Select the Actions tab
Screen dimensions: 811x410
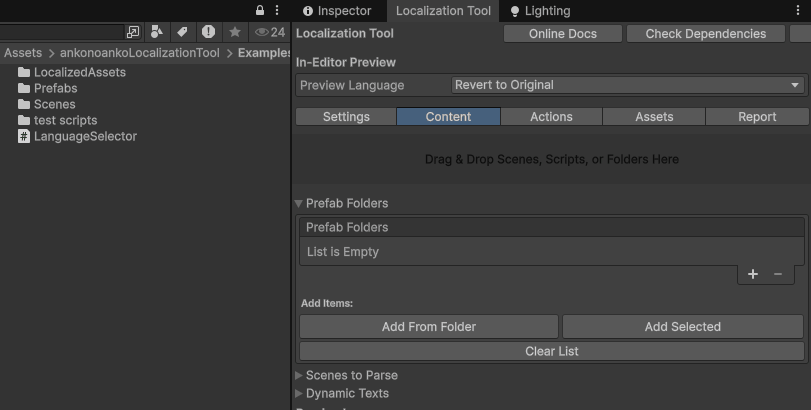tap(551, 117)
